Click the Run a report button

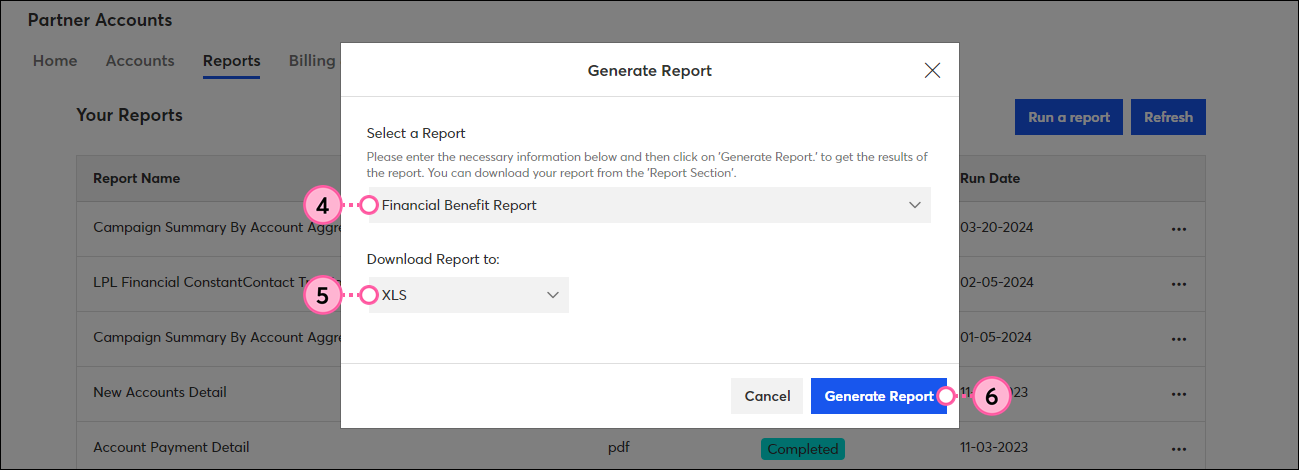click(x=1069, y=117)
